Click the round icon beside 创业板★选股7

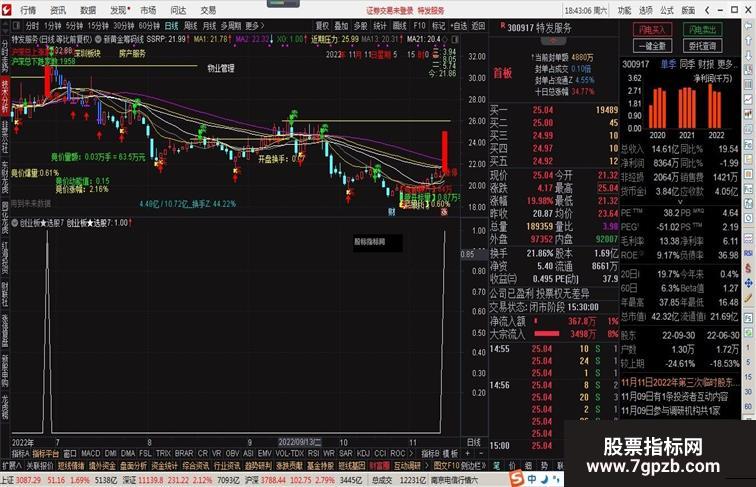[x=14, y=223]
